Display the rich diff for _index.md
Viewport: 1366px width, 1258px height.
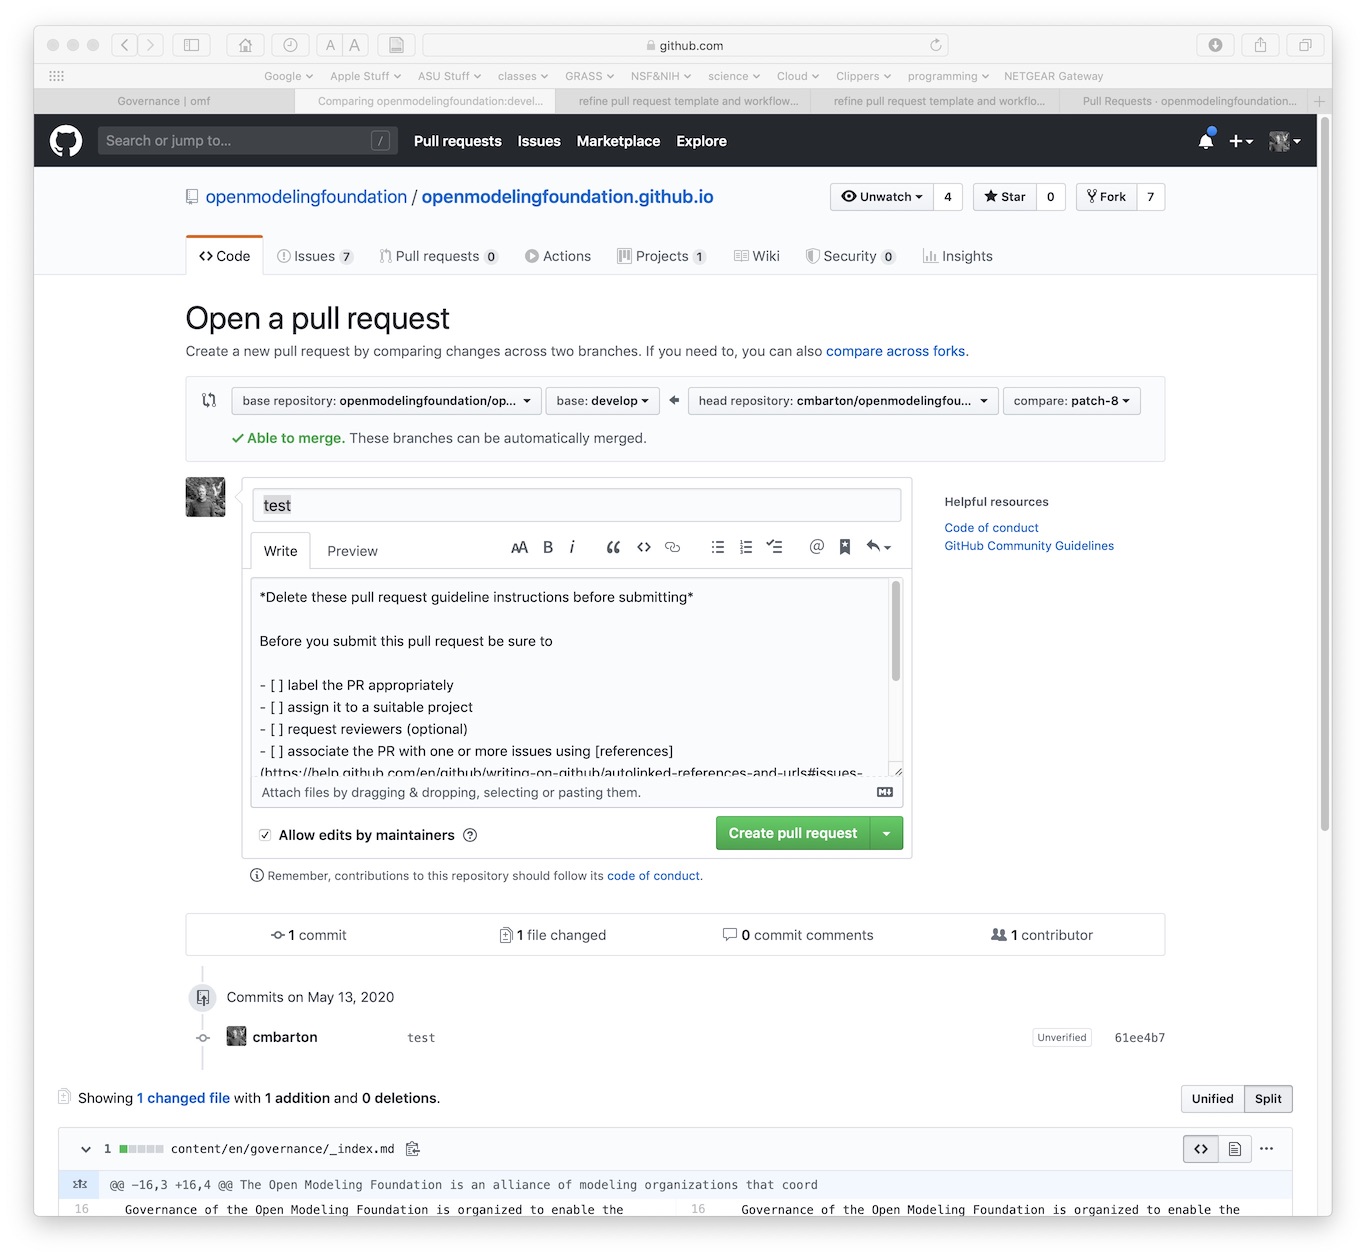[x=1235, y=1149]
